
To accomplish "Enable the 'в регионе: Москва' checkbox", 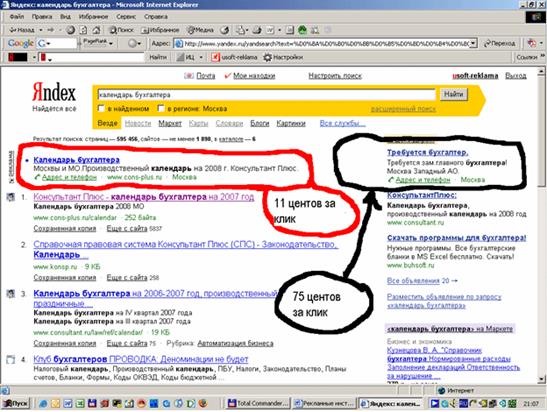I will (x=161, y=108).
